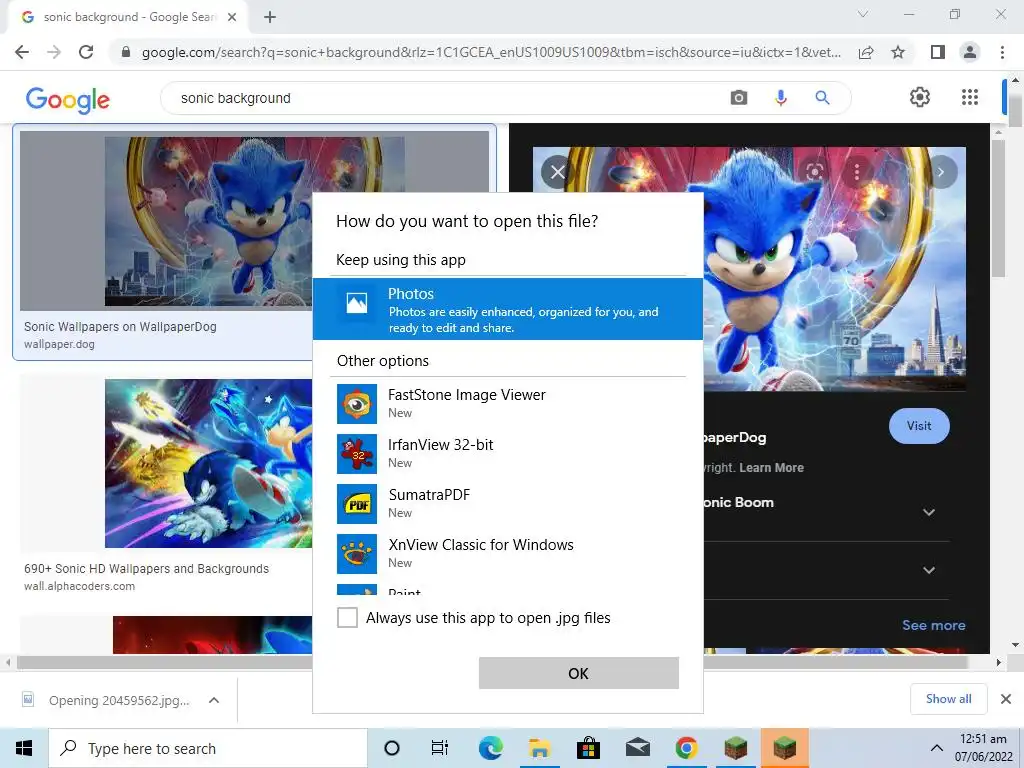
Task: Click the taskbar clock and date
Action: tap(984, 748)
